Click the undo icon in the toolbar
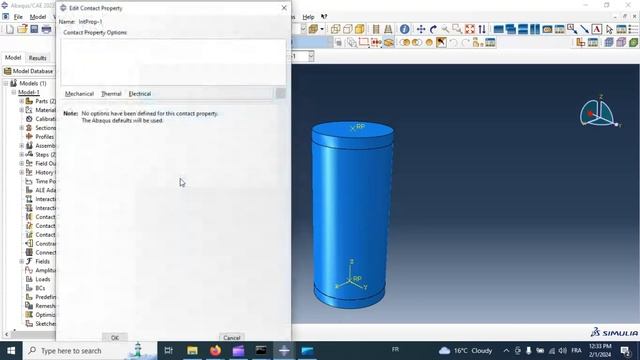 click(453, 42)
